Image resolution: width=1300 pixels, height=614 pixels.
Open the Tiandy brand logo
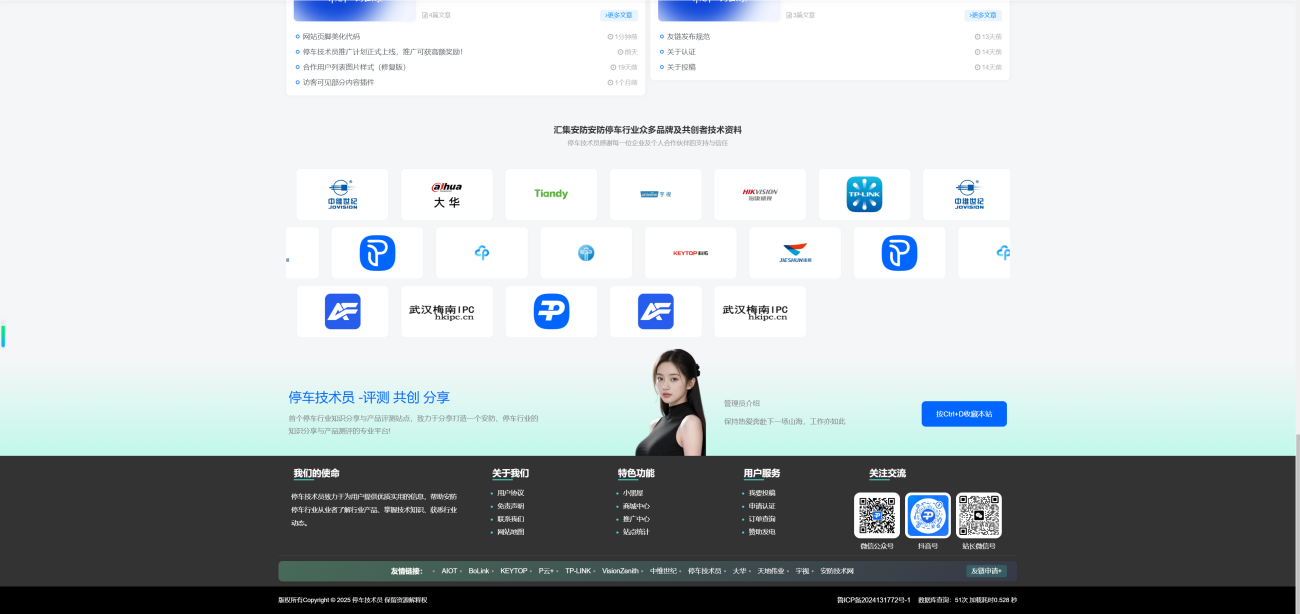coord(551,194)
